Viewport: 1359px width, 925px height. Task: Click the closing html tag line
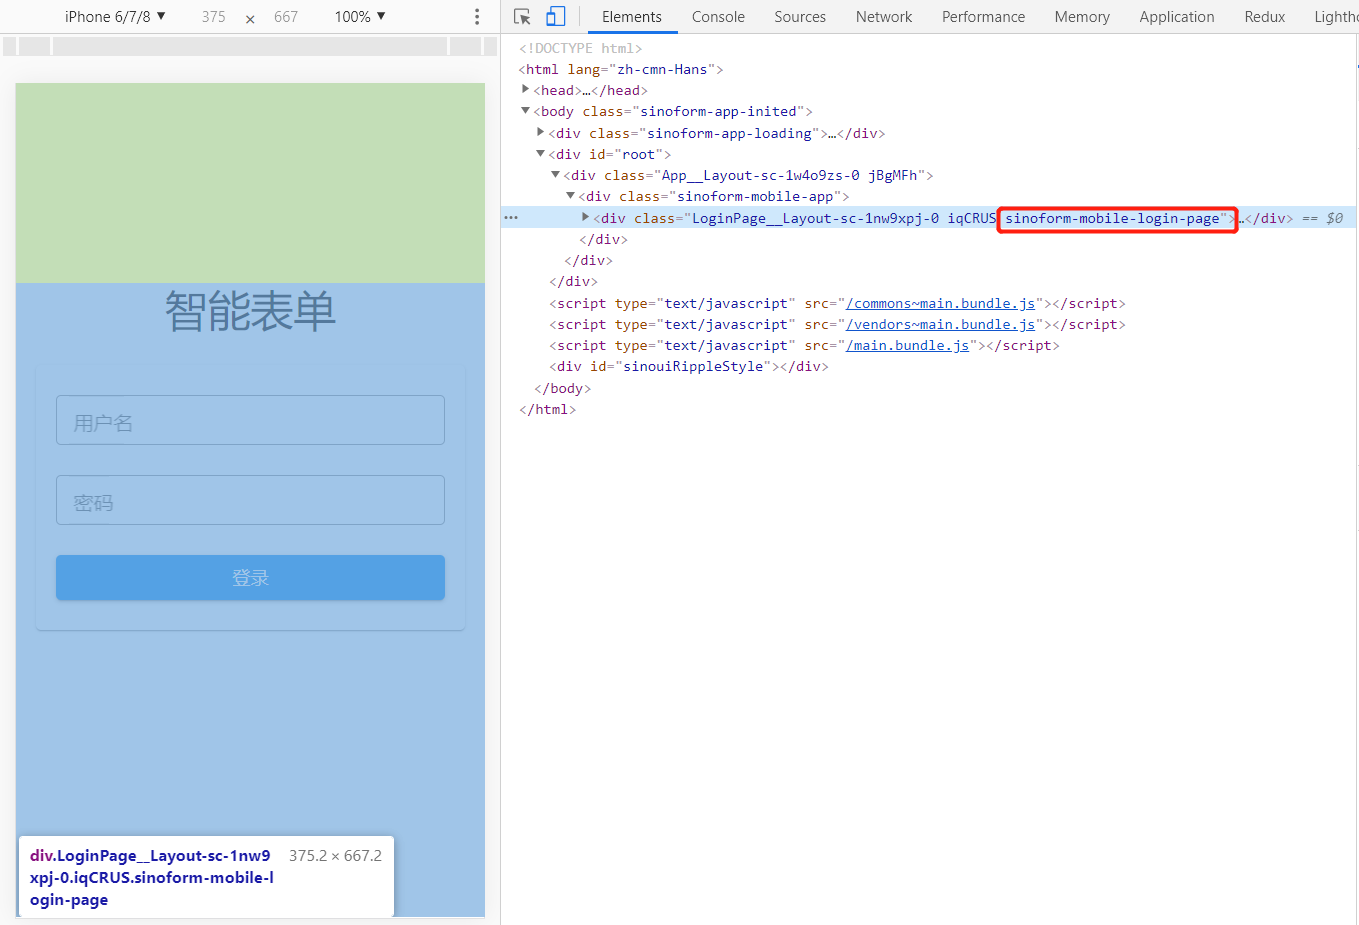coord(547,409)
